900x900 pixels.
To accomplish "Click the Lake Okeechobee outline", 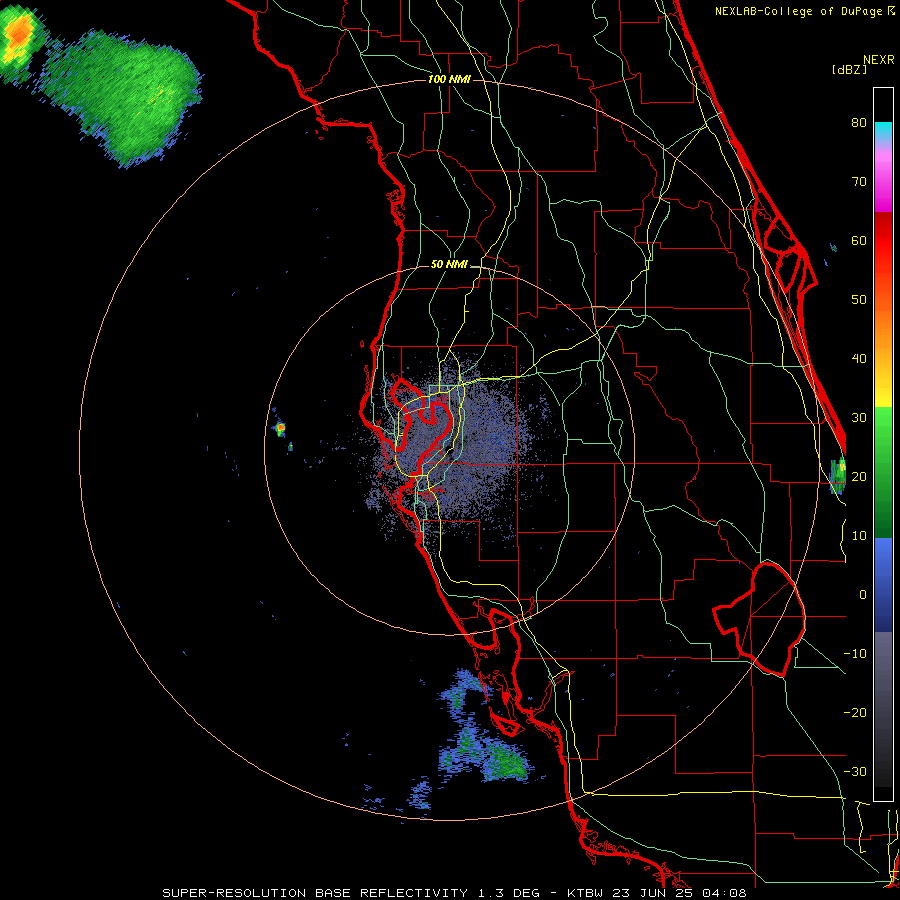I will click(x=759, y=619).
